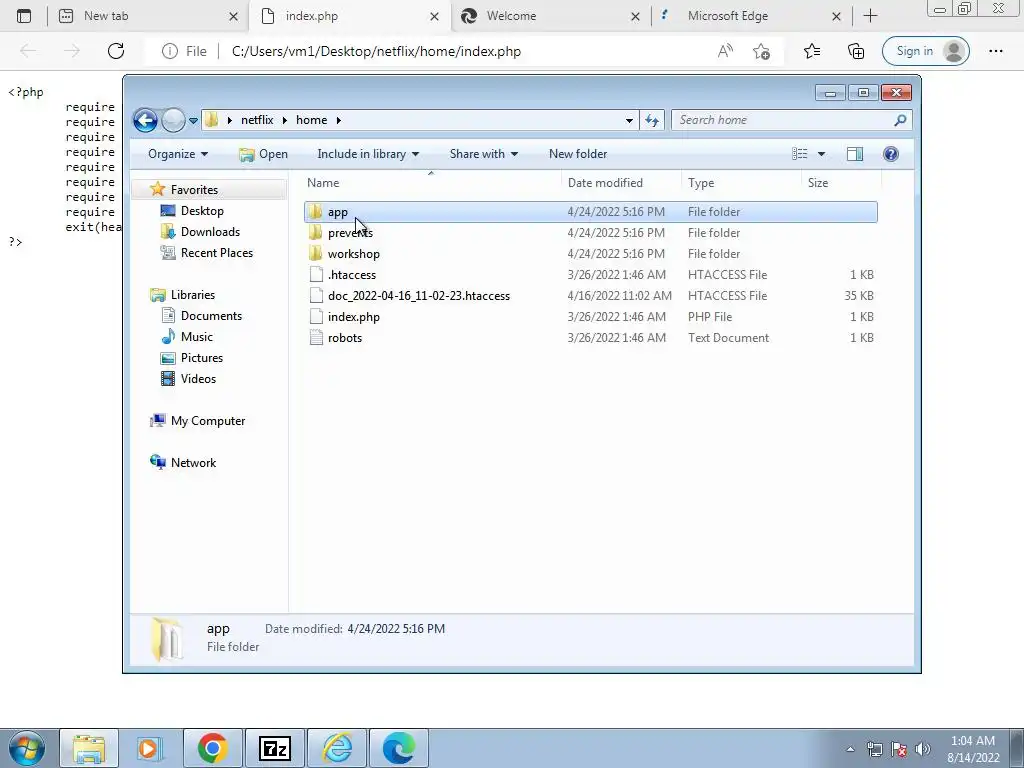1024x768 pixels.
Task: Click the change view icon in Explorer
Action: coord(800,154)
